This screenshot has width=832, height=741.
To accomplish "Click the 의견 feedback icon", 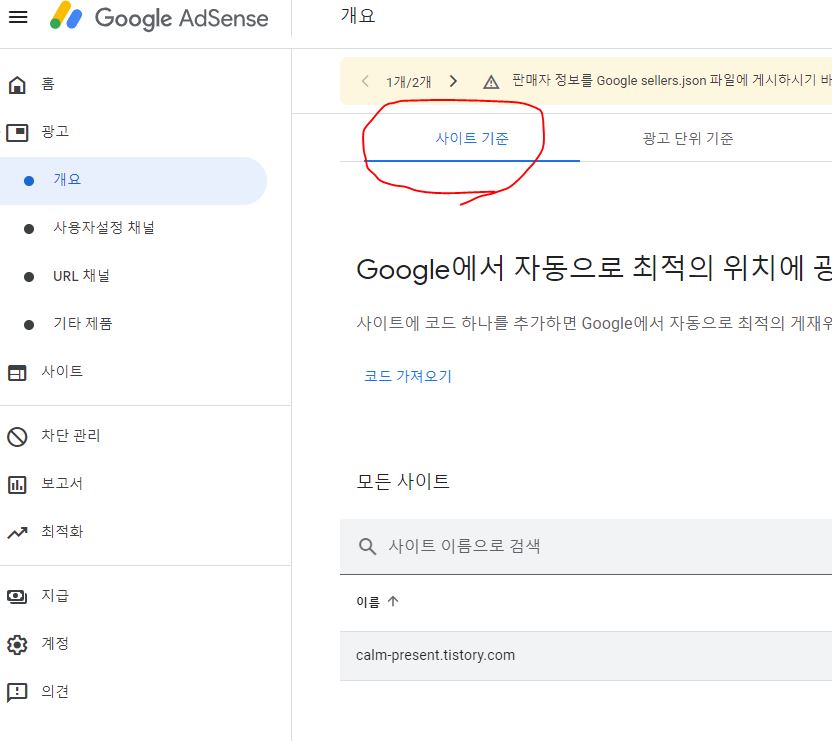I will tap(17, 693).
